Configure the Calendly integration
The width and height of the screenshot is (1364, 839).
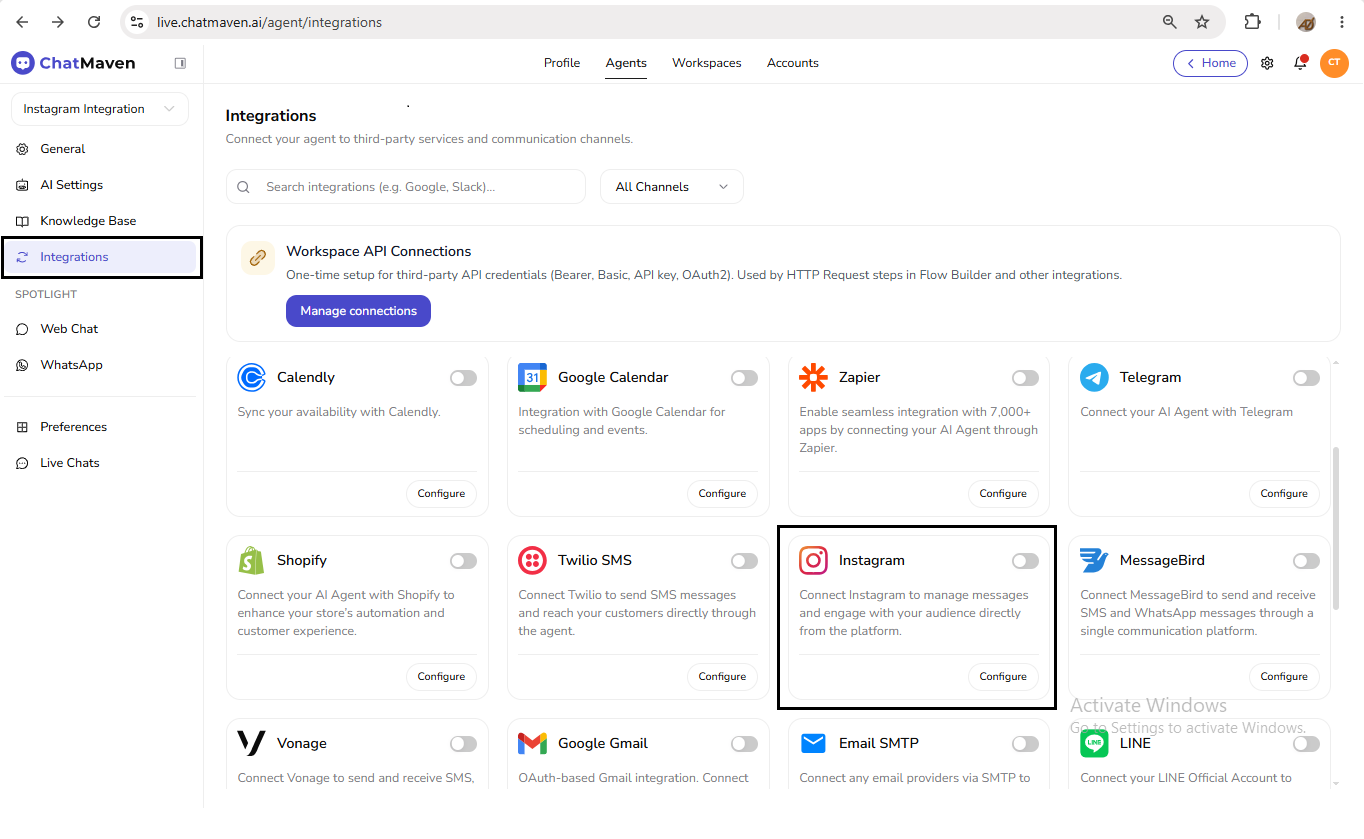pyautogui.click(x=441, y=493)
